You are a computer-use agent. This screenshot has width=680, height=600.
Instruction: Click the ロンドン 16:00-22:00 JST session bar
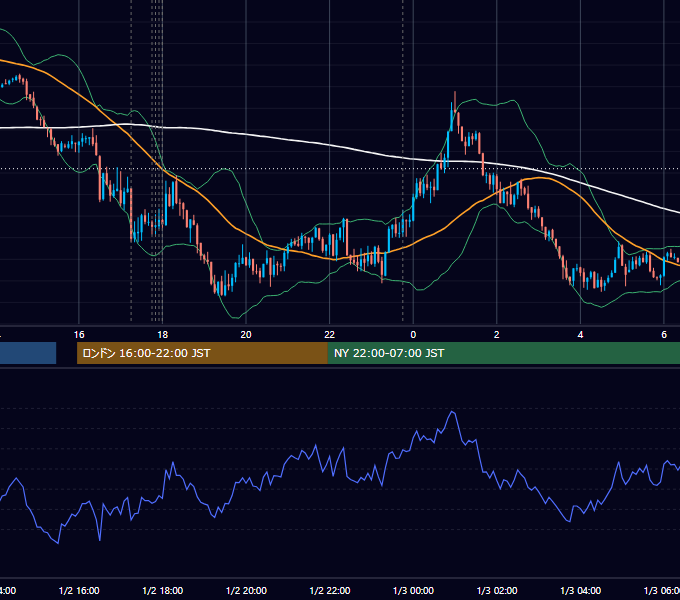pos(202,353)
